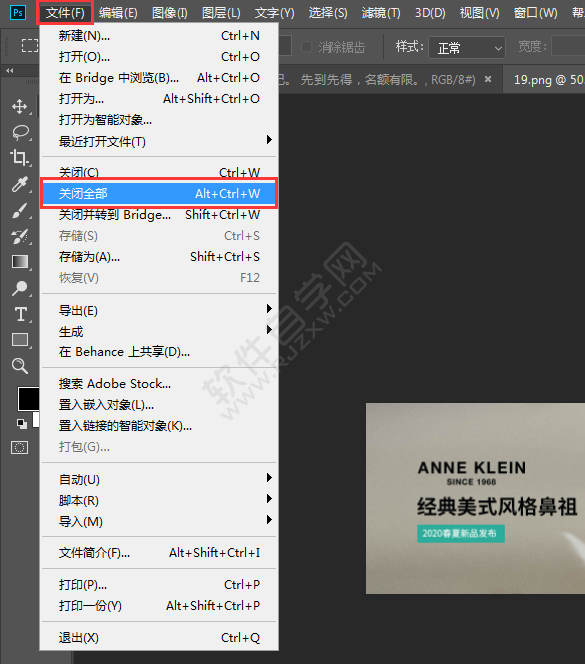This screenshot has width=585, height=664.
Task: Select the Zoom tool
Action: click(x=20, y=366)
